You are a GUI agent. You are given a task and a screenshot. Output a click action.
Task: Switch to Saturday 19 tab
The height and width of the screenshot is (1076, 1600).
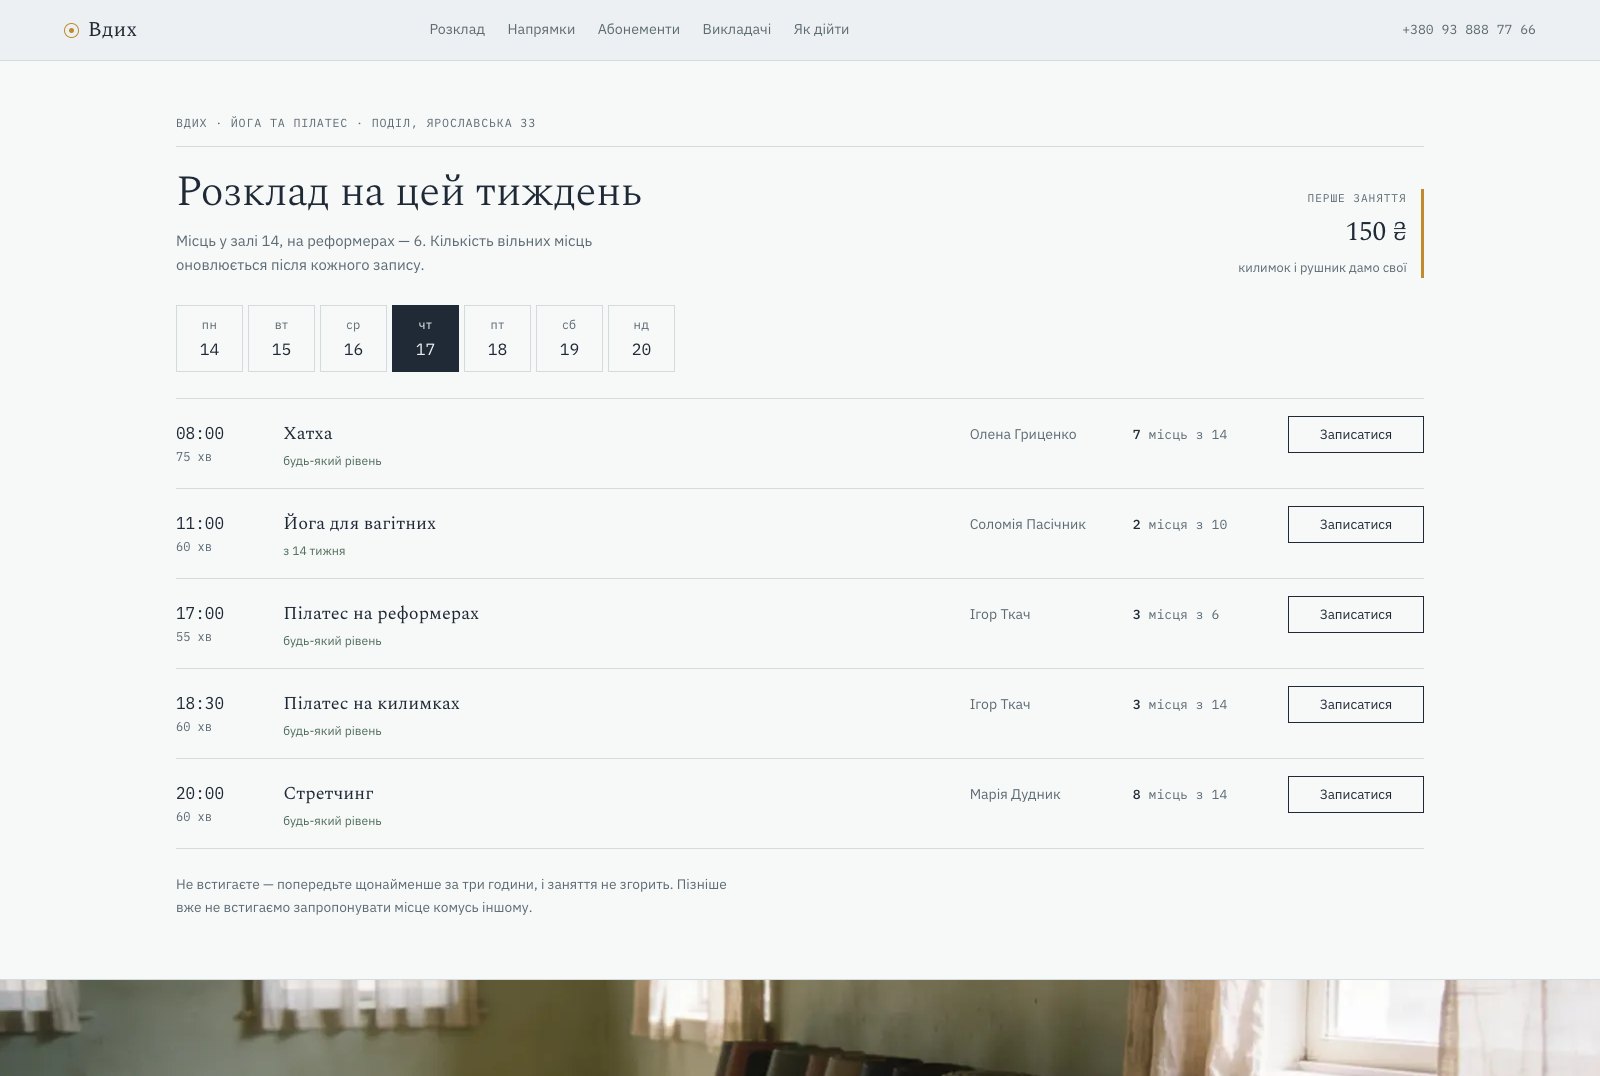coord(569,338)
